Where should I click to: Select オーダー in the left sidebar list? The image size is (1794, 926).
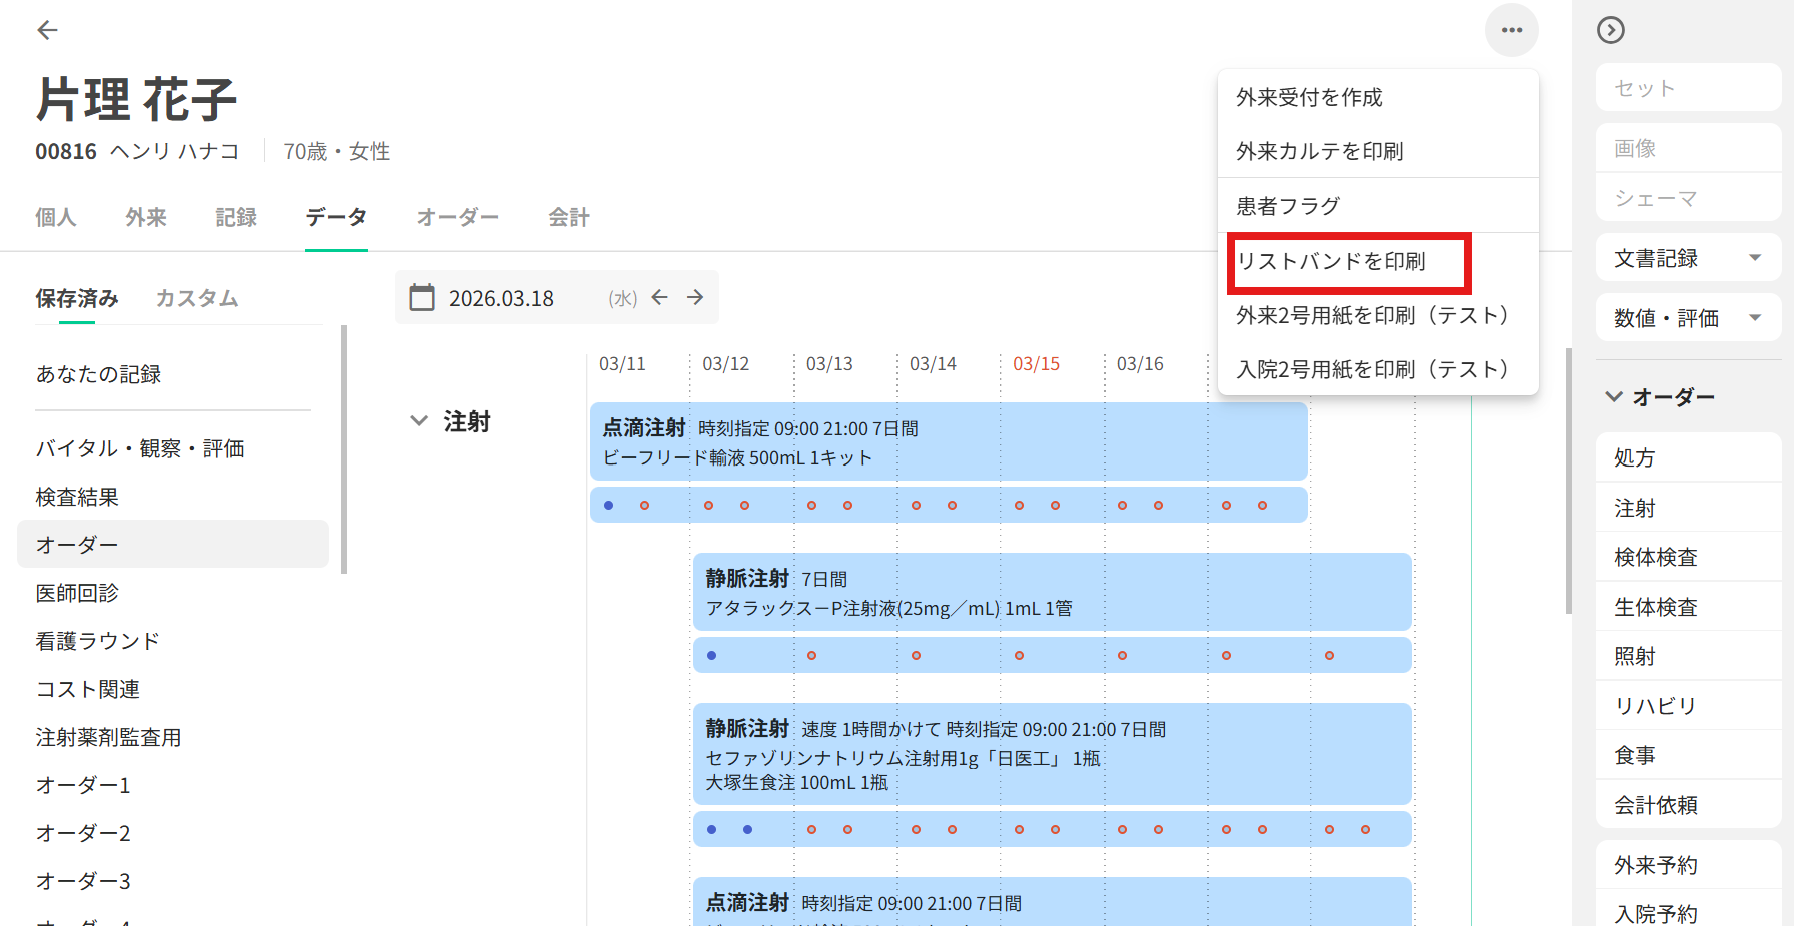173,545
